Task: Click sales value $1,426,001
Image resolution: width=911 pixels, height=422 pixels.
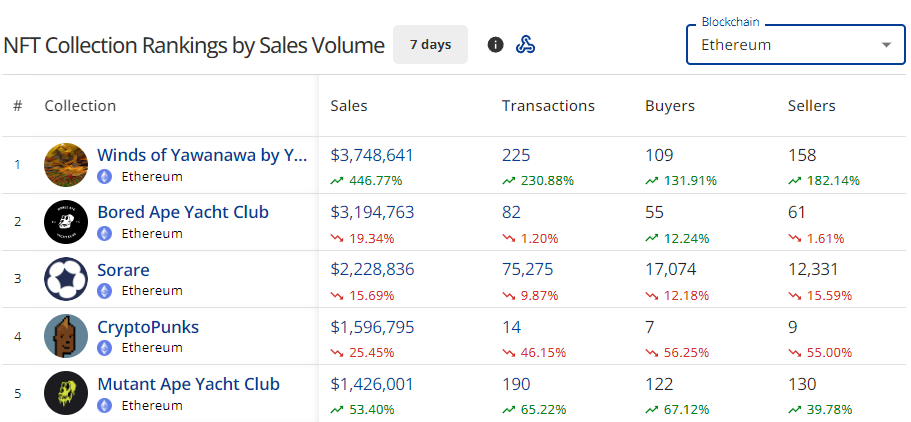Action: [x=372, y=384]
